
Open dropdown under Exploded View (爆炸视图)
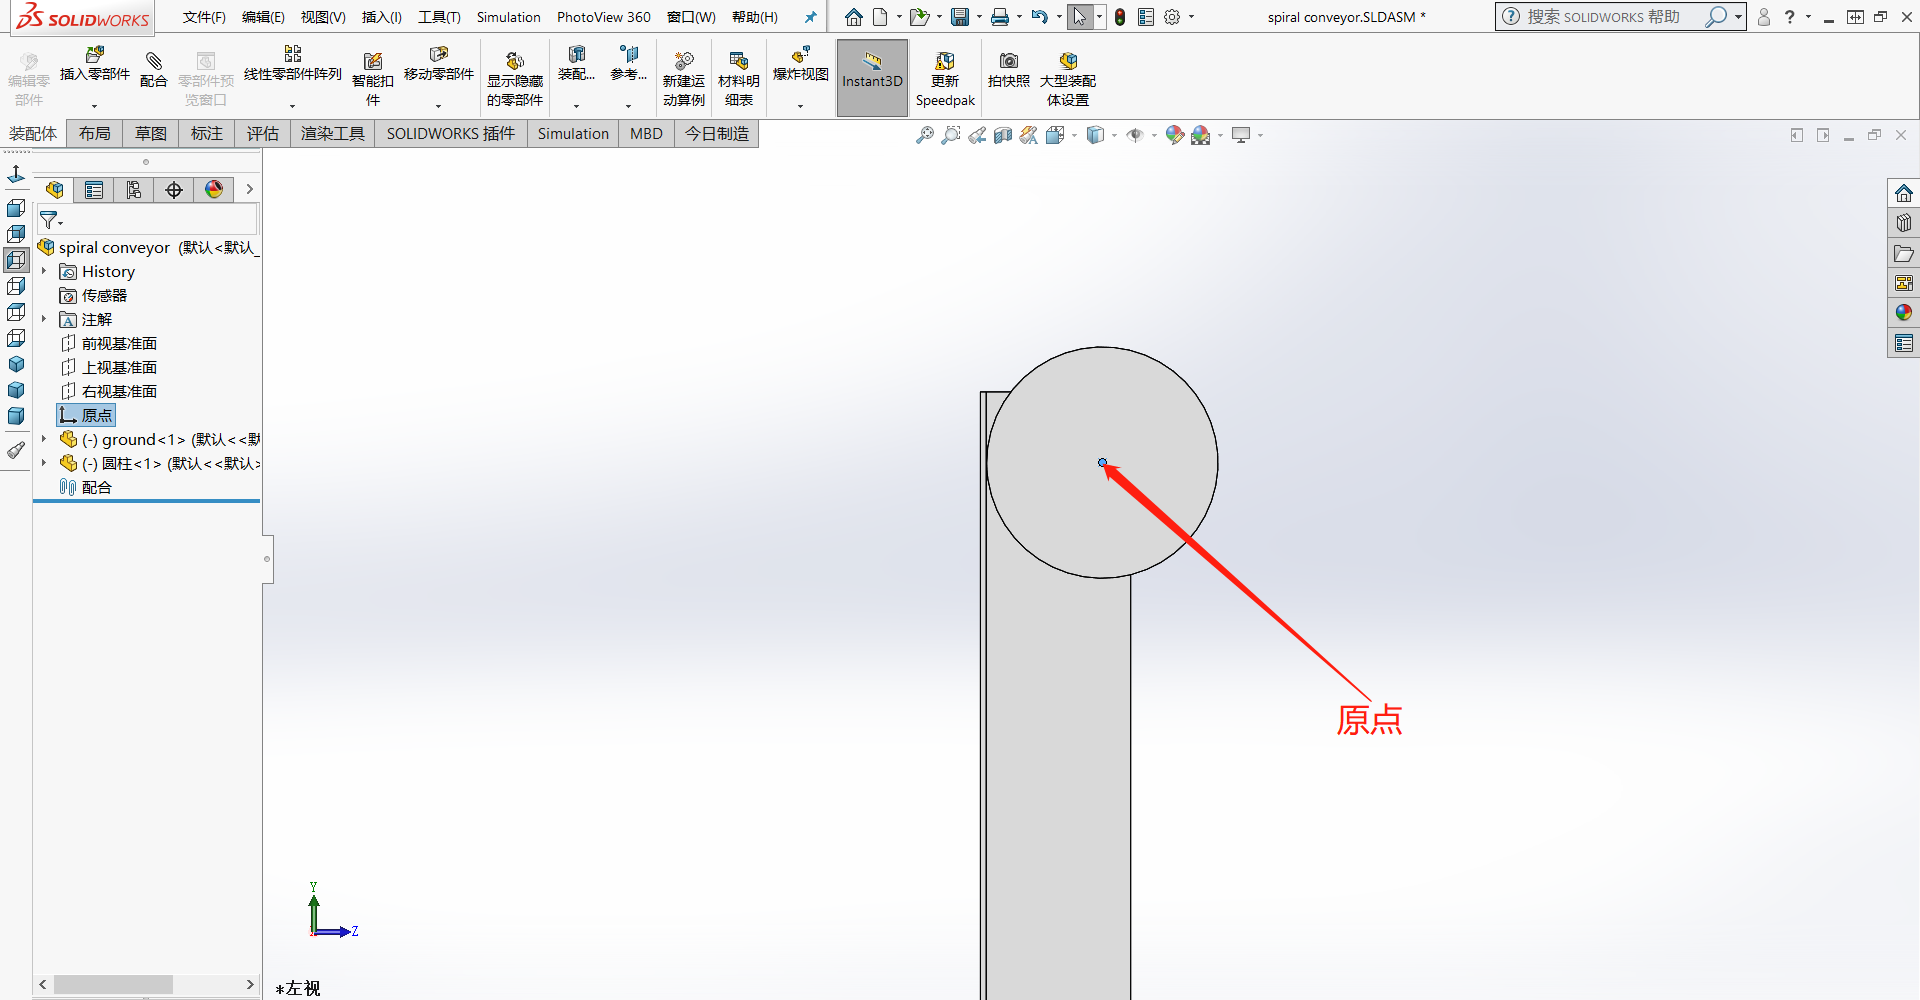coord(801,106)
